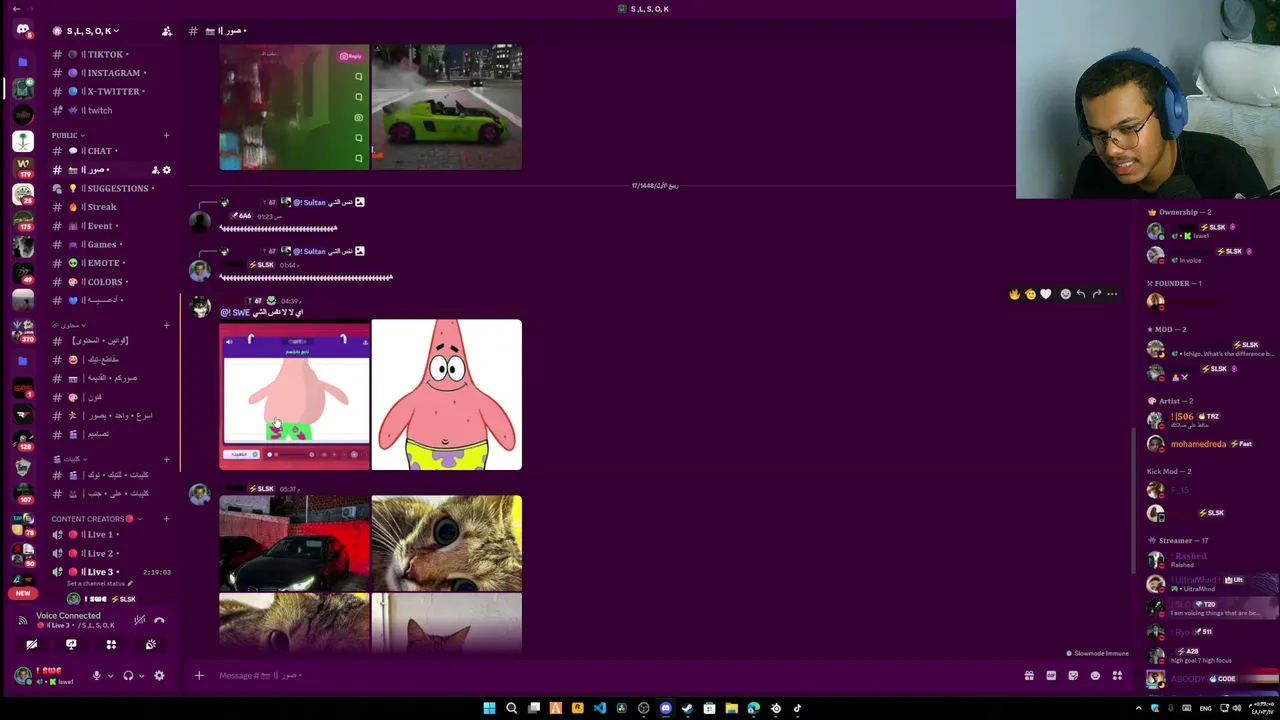This screenshot has height=720, width=1280.
Task: Open the soundboard from voice panel
Action: tap(151, 645)
